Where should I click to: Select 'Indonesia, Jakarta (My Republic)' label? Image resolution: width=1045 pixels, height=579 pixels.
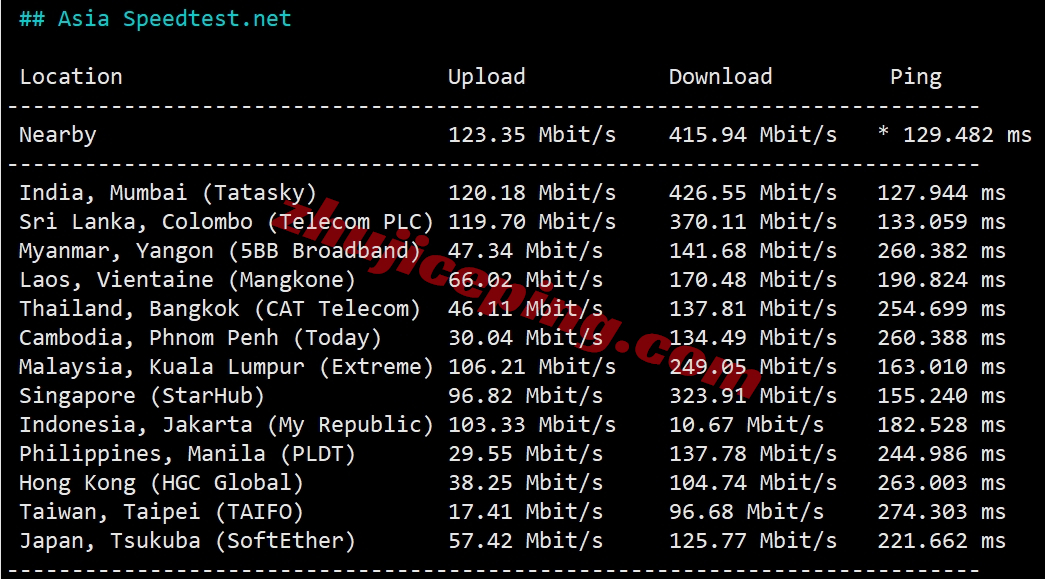point(227,425)
